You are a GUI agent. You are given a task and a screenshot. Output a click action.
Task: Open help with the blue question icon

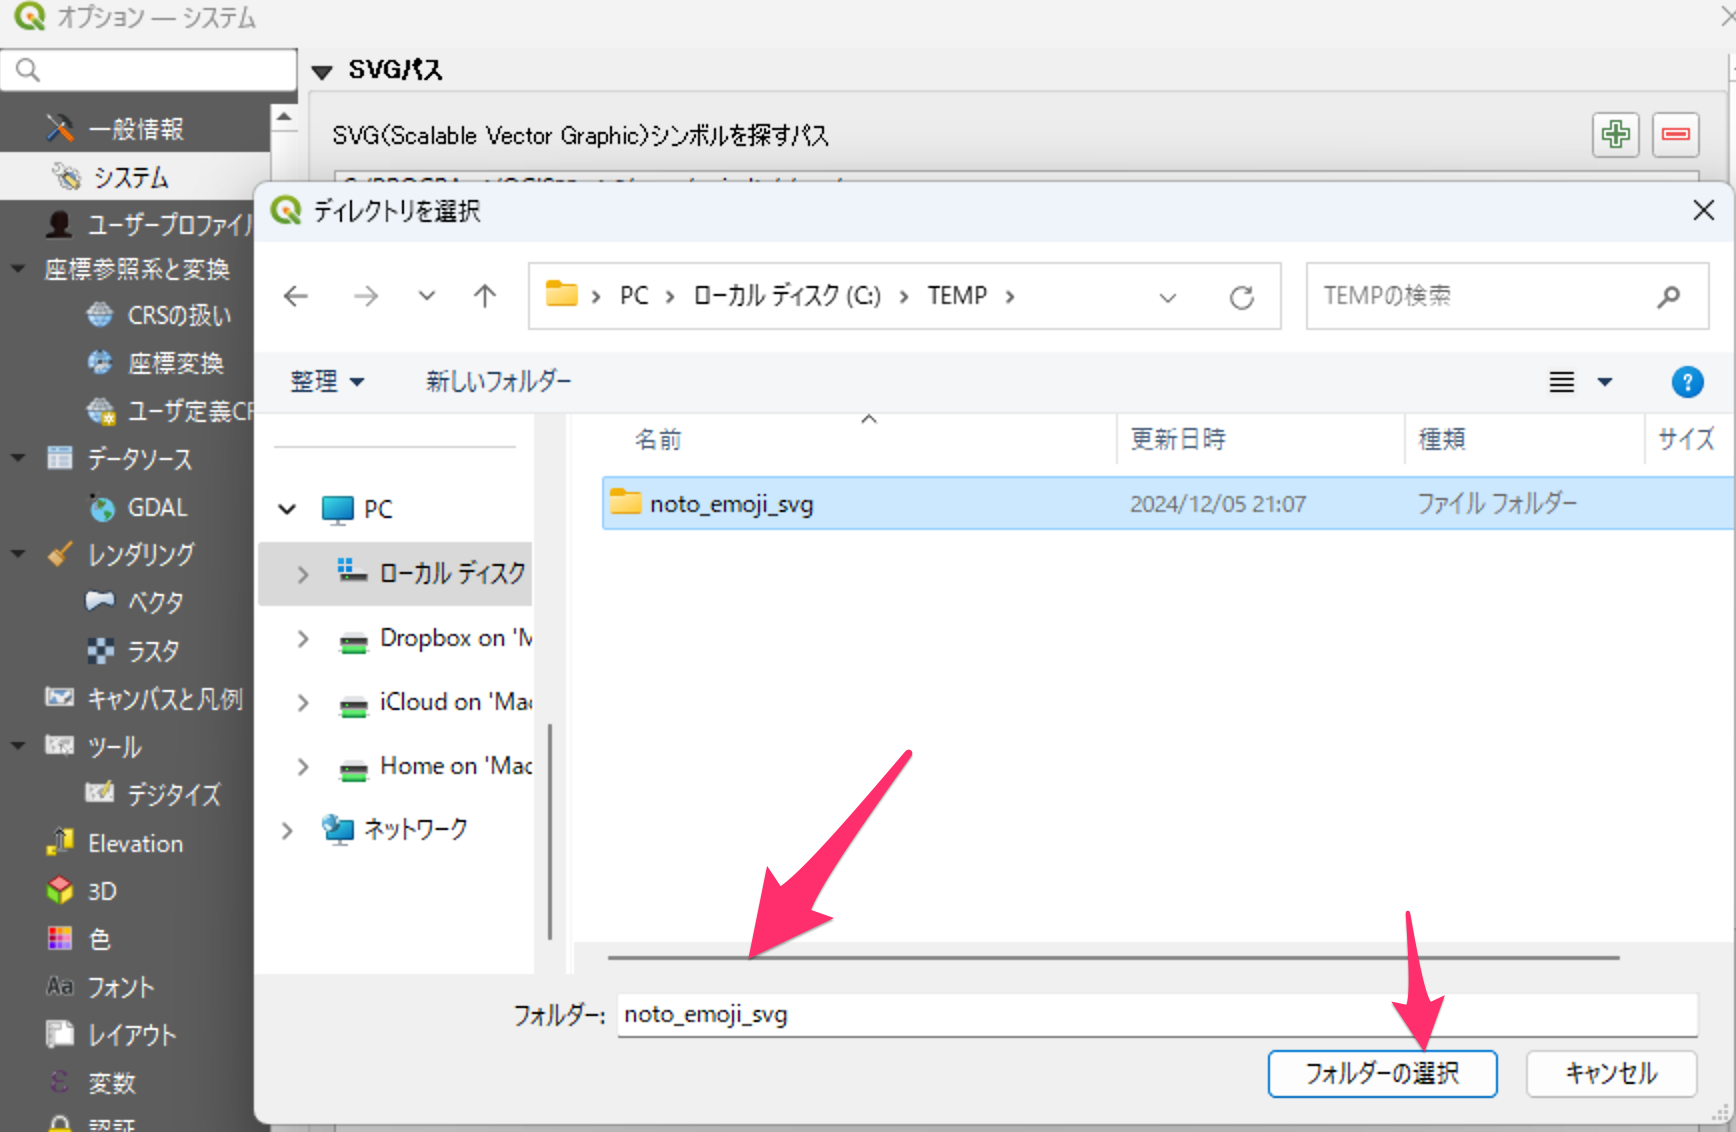tap(1687, 382)
